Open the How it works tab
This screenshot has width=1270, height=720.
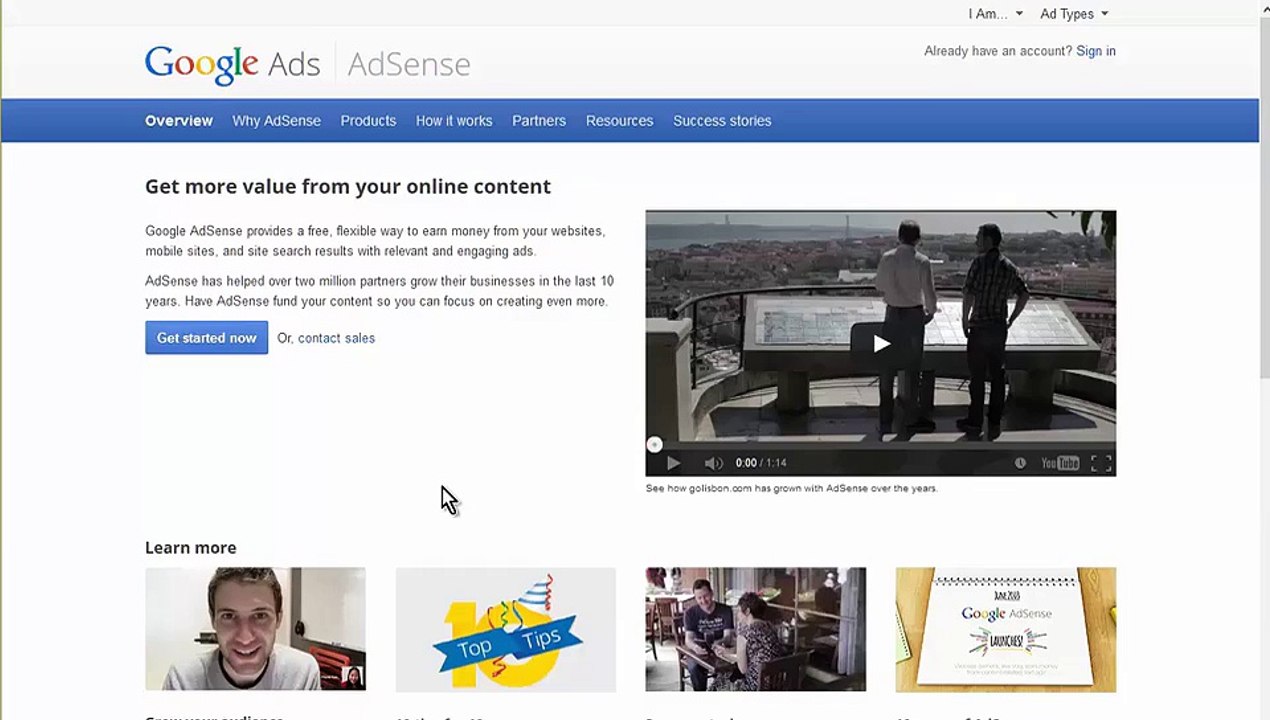pos(454,121)
